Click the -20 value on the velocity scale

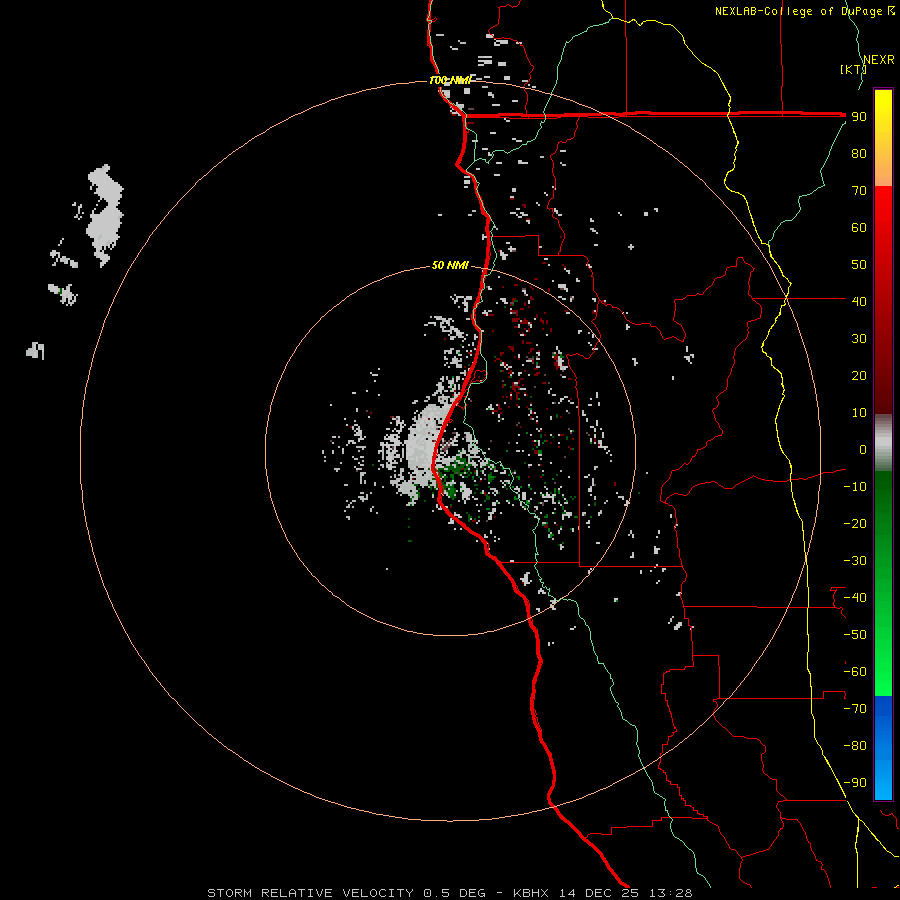click(x=855, y=523)
